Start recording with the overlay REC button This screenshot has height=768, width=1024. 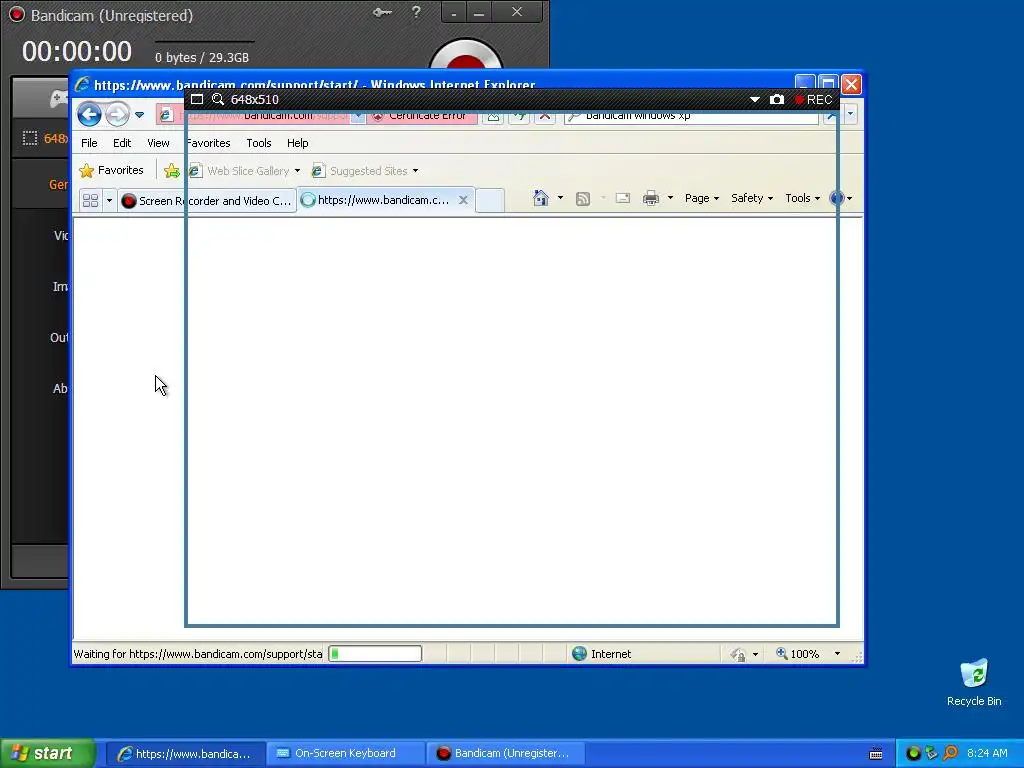(813, 99)
